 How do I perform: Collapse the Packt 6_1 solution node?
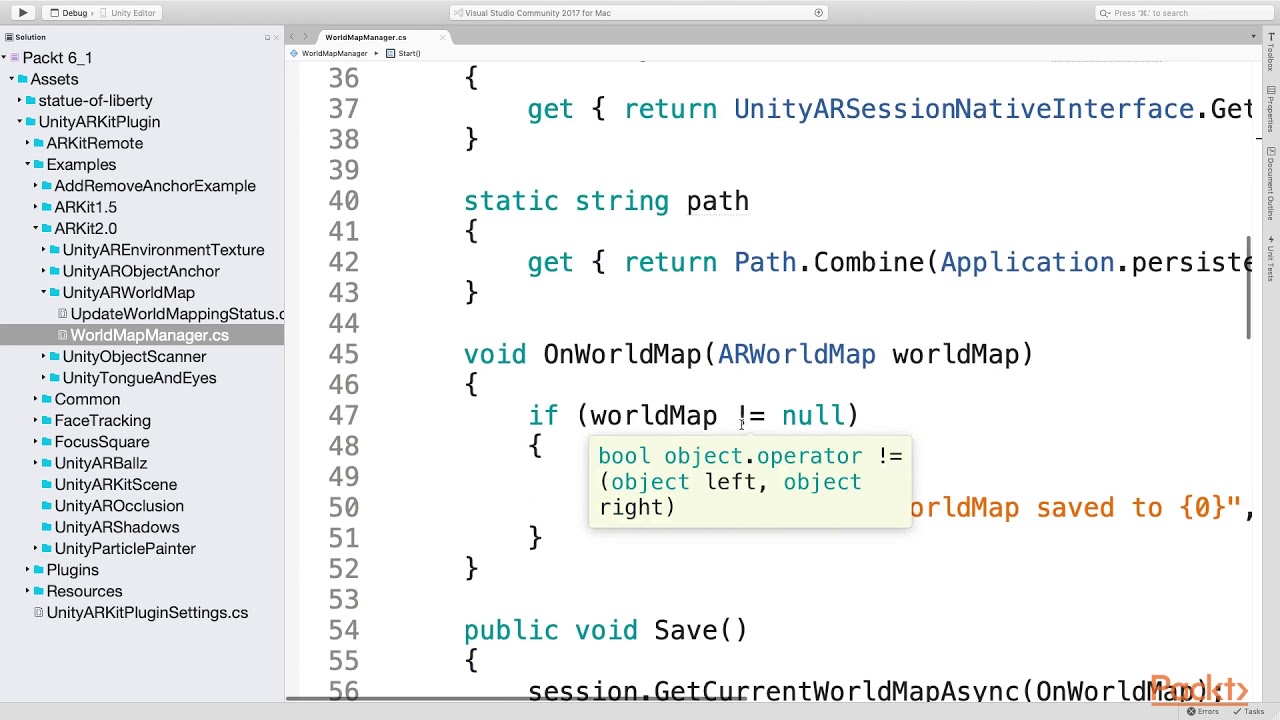point(4,58)
